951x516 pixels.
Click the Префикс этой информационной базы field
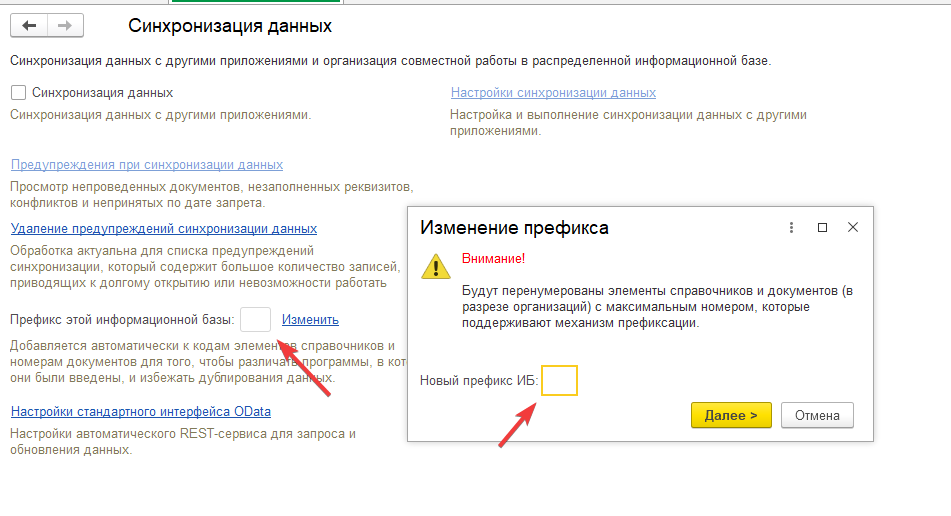coord(256,320)
